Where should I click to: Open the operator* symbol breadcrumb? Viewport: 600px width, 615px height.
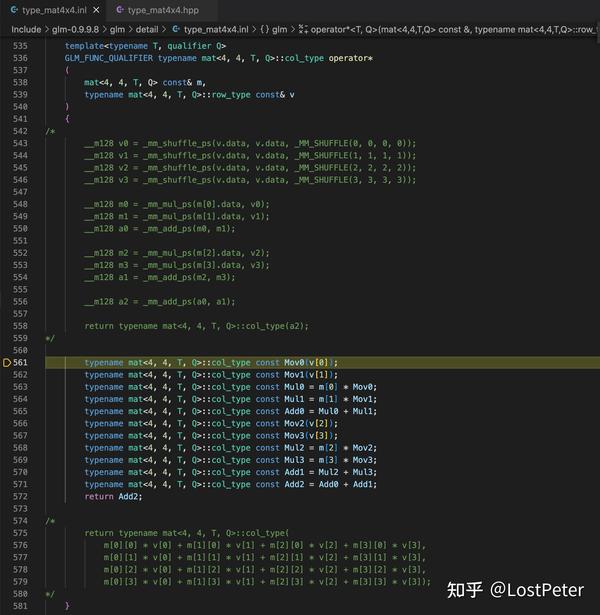tap(453, 29)
